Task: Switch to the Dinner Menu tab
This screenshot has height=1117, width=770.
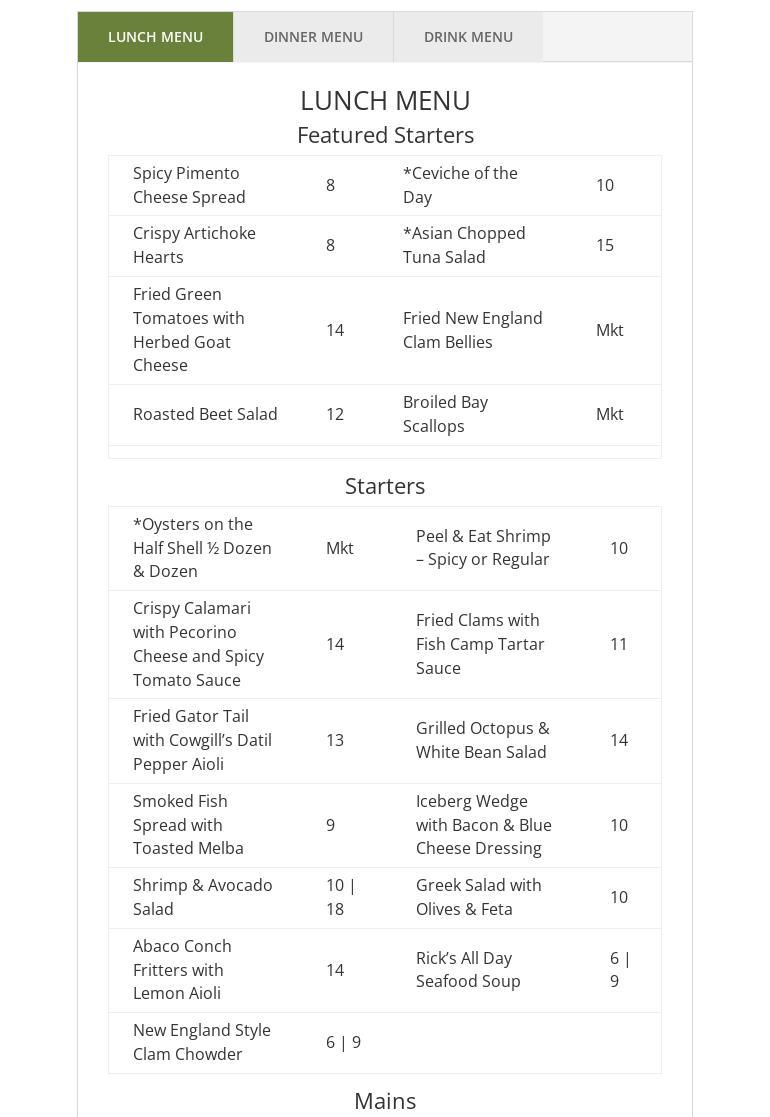Action: 313,37
